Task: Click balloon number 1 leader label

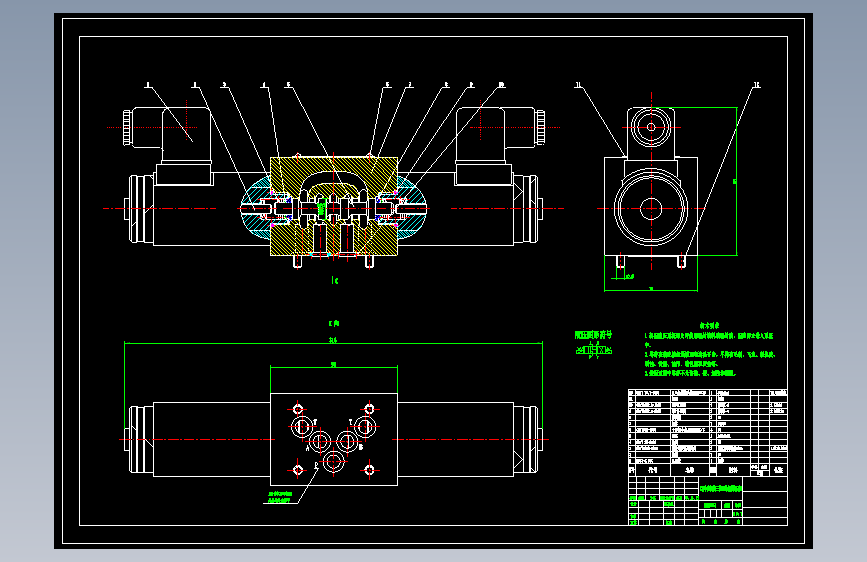Action: [x=148, y=85]
